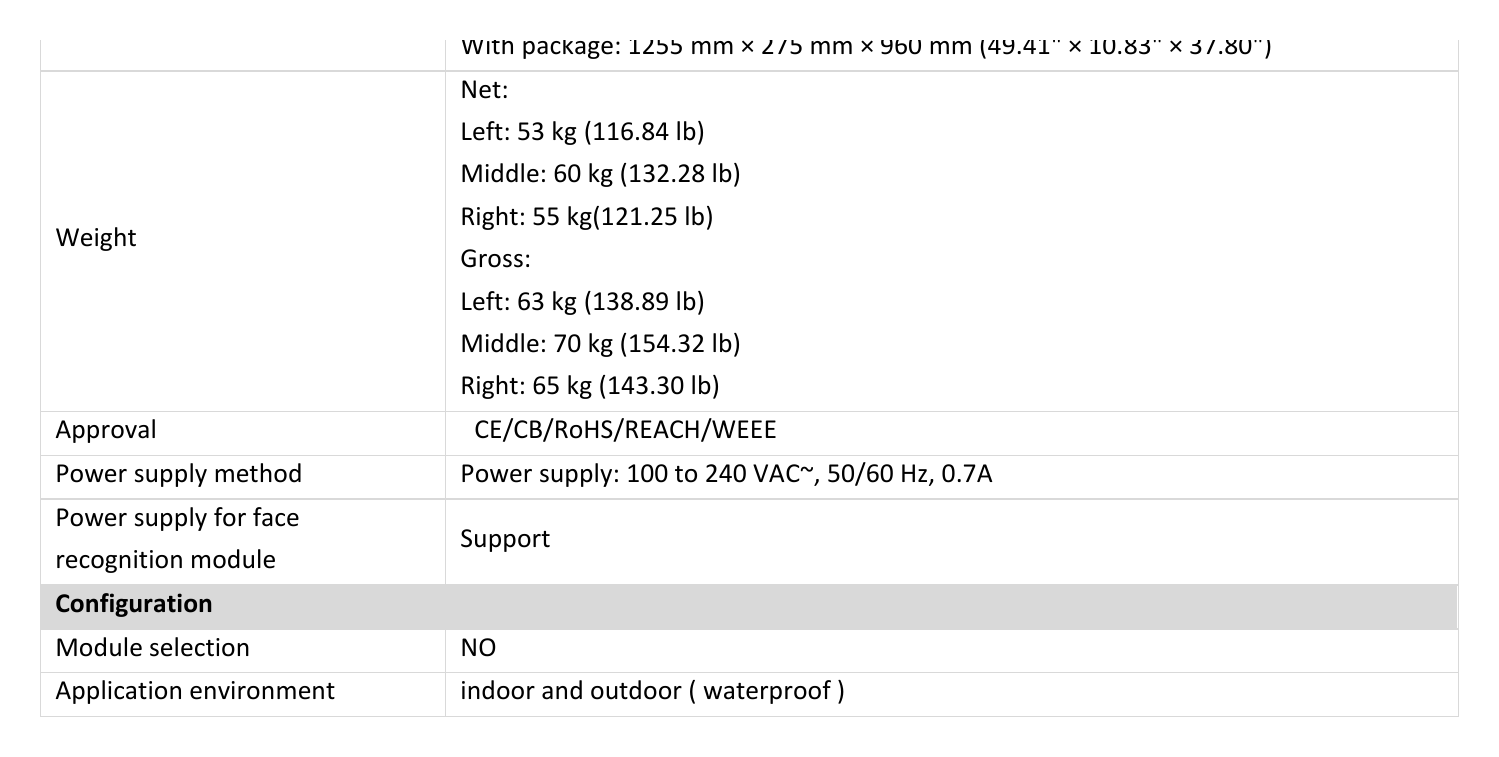Viewport: 1499px width, 757px height.
Task: Click the Module selection label
Action: pyautogui.click(x=153, y=648)
